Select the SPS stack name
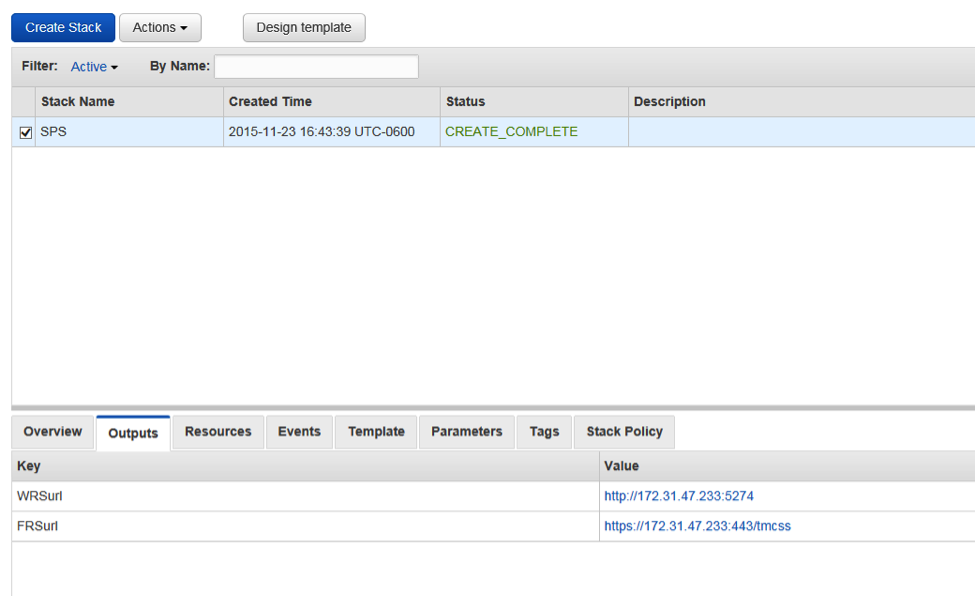 pyautogui.click(x=54, y=132)
